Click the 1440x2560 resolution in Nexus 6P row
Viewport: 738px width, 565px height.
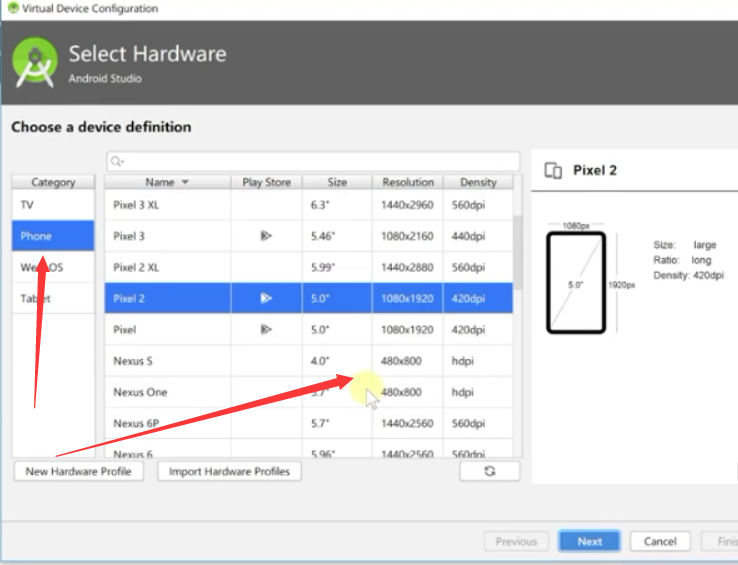(407, 423)
